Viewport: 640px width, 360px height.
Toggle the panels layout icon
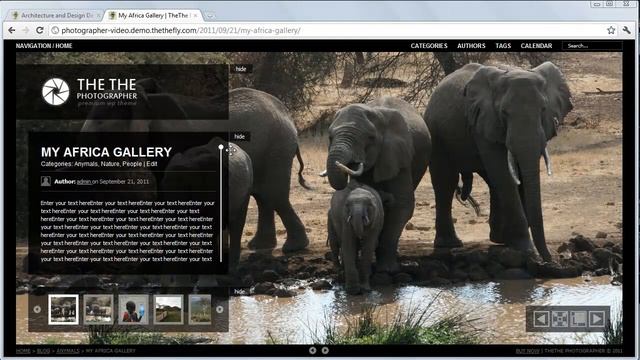coord(578,319)
